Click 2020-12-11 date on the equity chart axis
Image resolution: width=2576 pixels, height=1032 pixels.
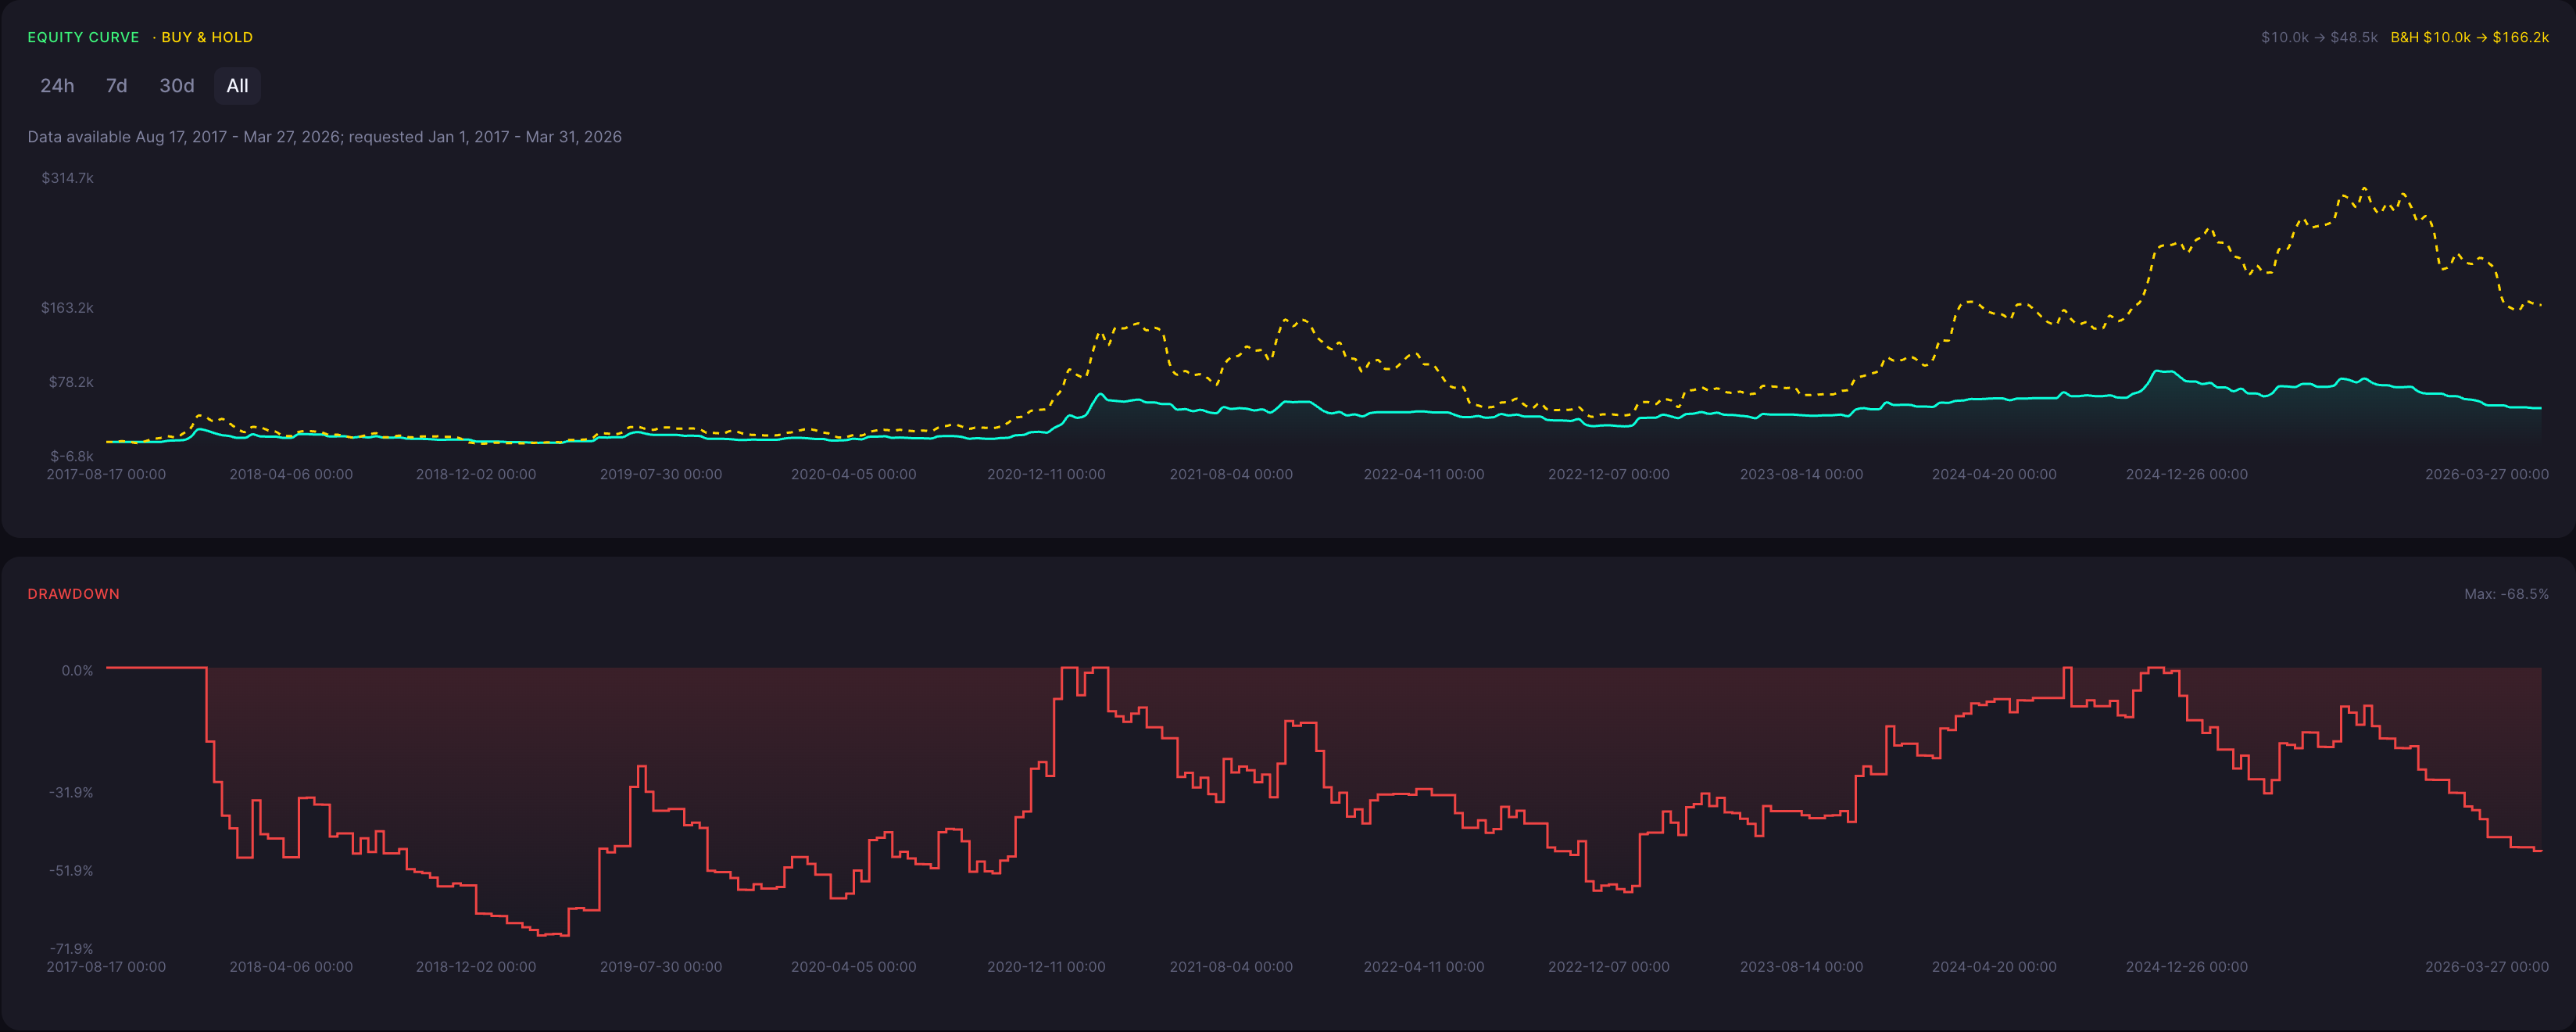tap(1046, 474)
